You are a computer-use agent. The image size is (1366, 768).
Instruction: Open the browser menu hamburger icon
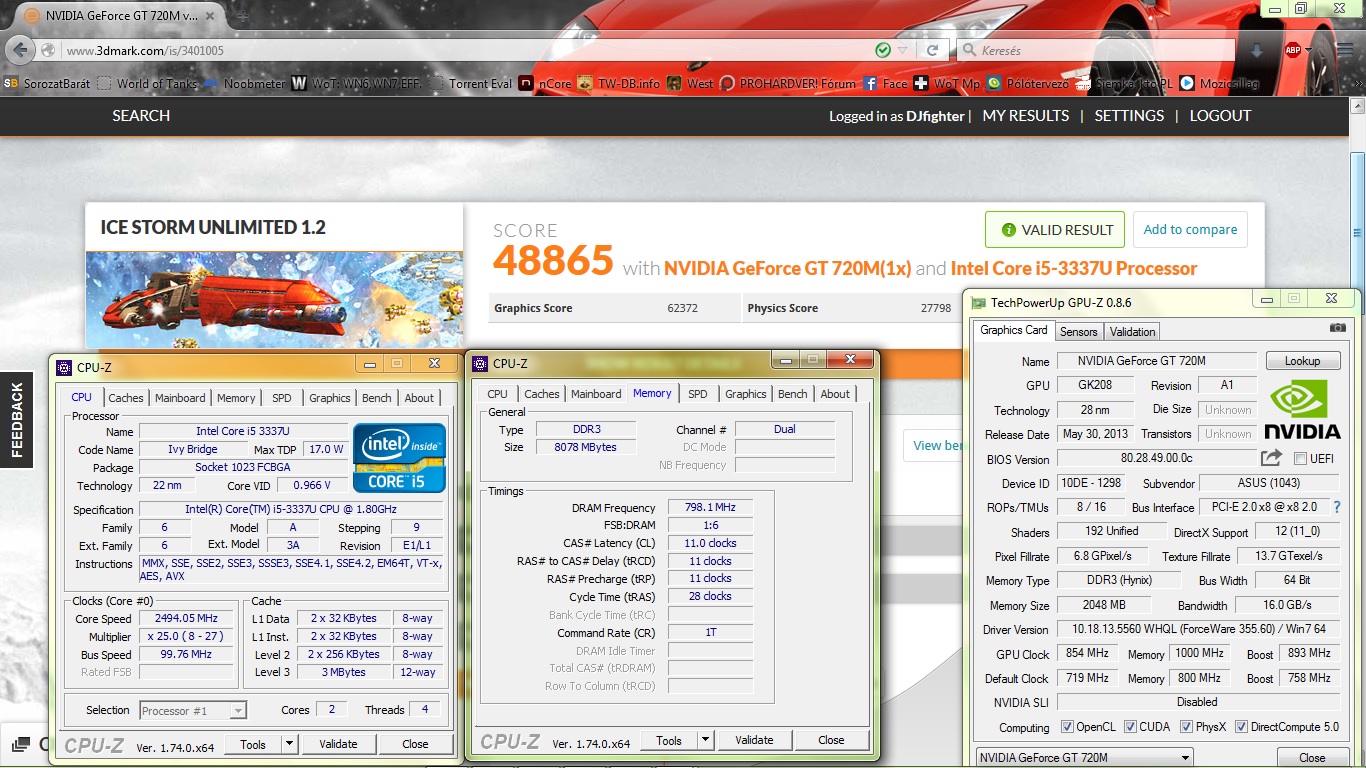[x=1344, y=50]
